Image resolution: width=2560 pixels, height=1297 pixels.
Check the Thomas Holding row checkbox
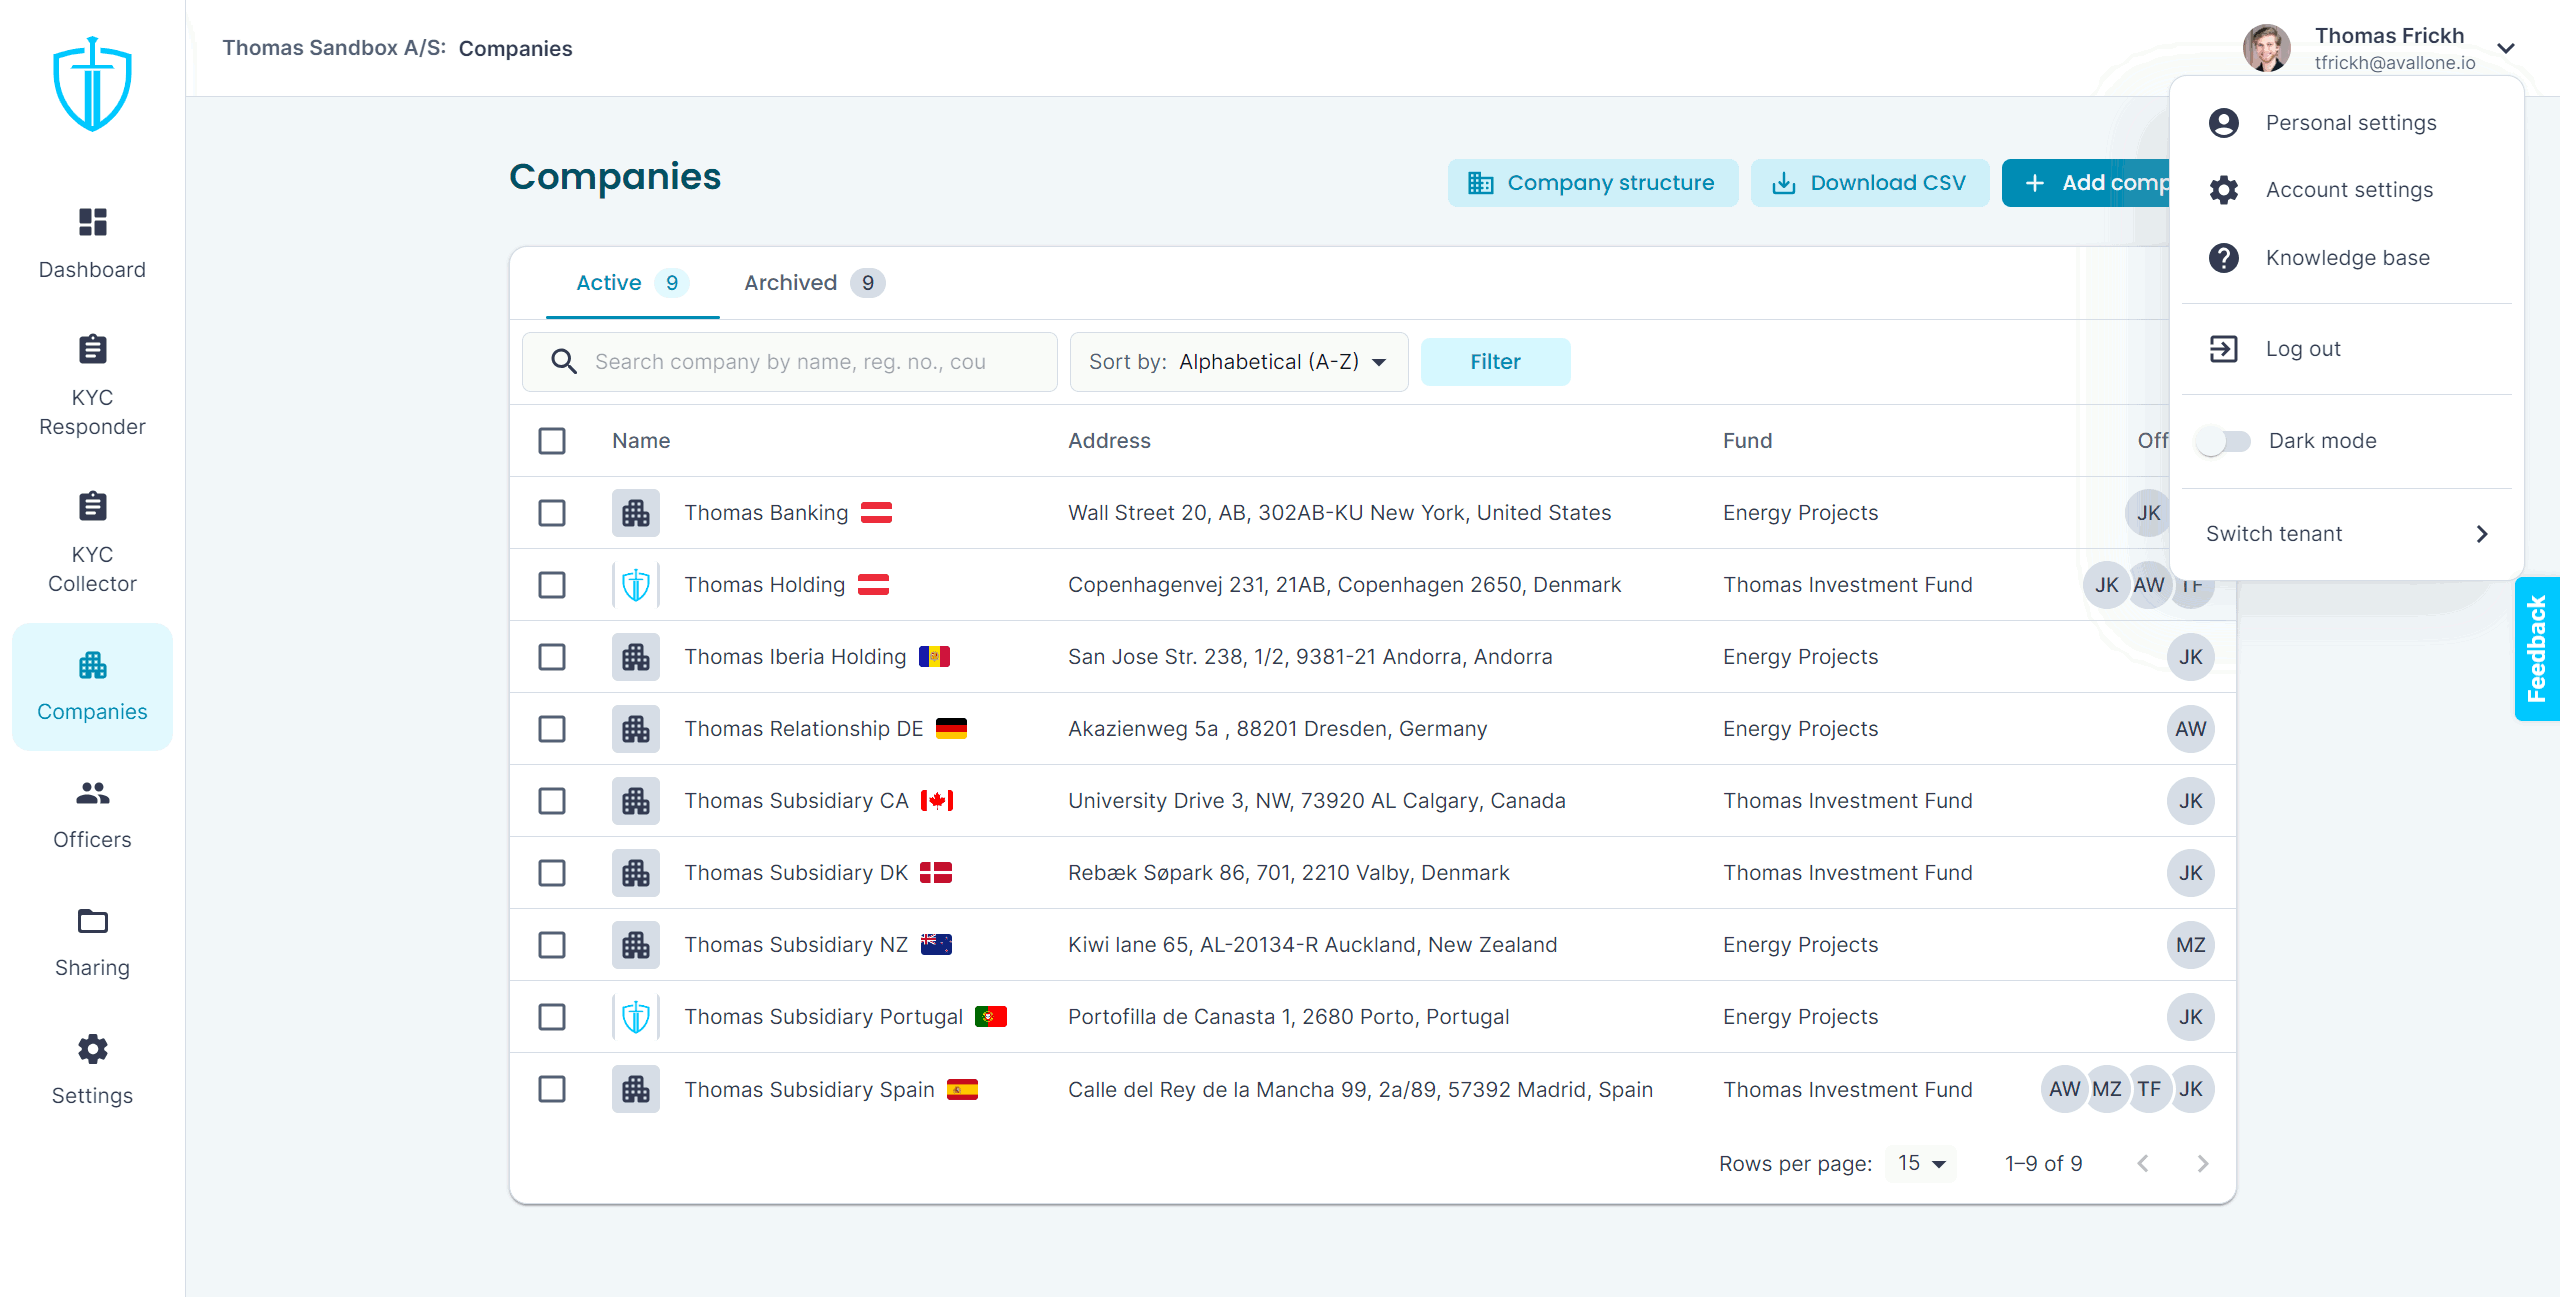(552, 585)
